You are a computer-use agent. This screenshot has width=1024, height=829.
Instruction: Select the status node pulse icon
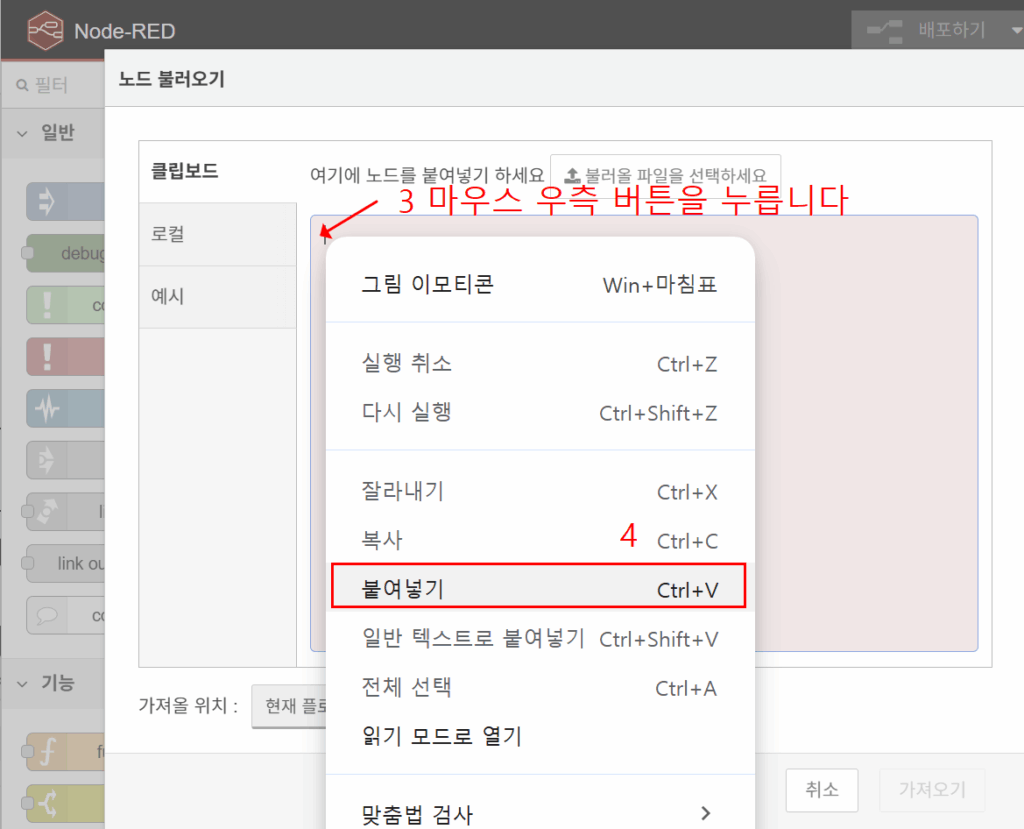(45, 408)
